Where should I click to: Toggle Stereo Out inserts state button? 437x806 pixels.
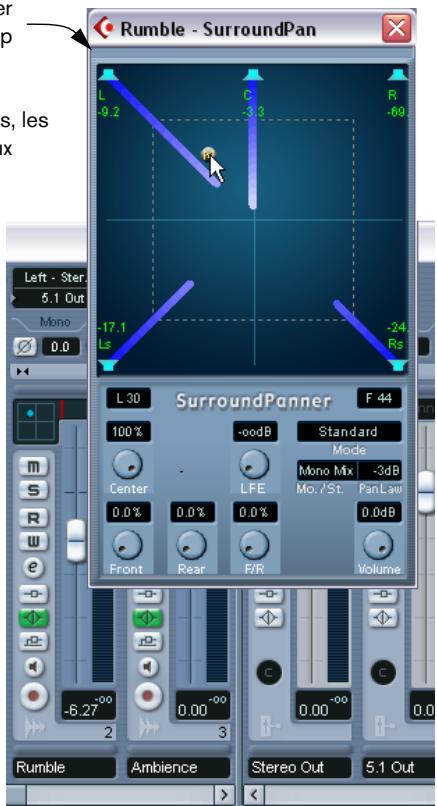(269, 594)
